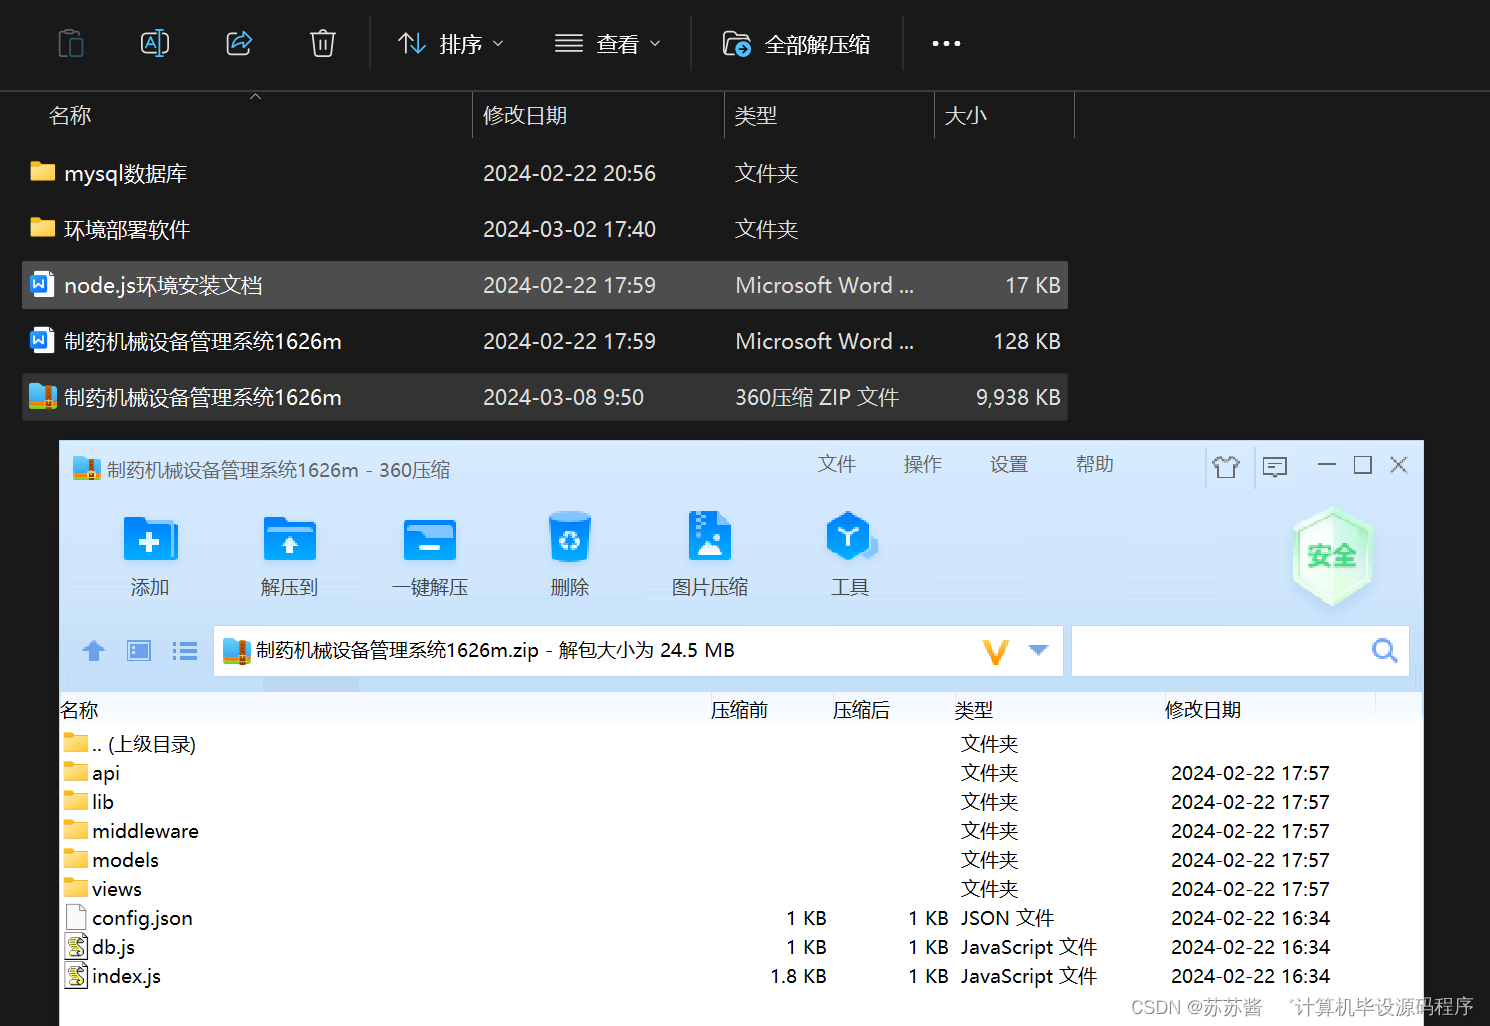The width and height of the screenshot is (1490, 1026).
Task: Click the 添加 (Add) icon in 360压缩
Action: tap(149, 553)
